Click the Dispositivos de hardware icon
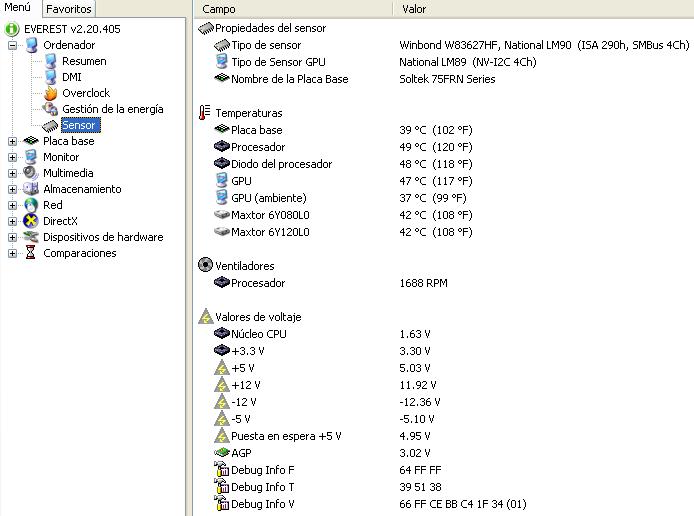Image resolution: width=694 pixels, height=516 pixels. click(x=31, y=237)
